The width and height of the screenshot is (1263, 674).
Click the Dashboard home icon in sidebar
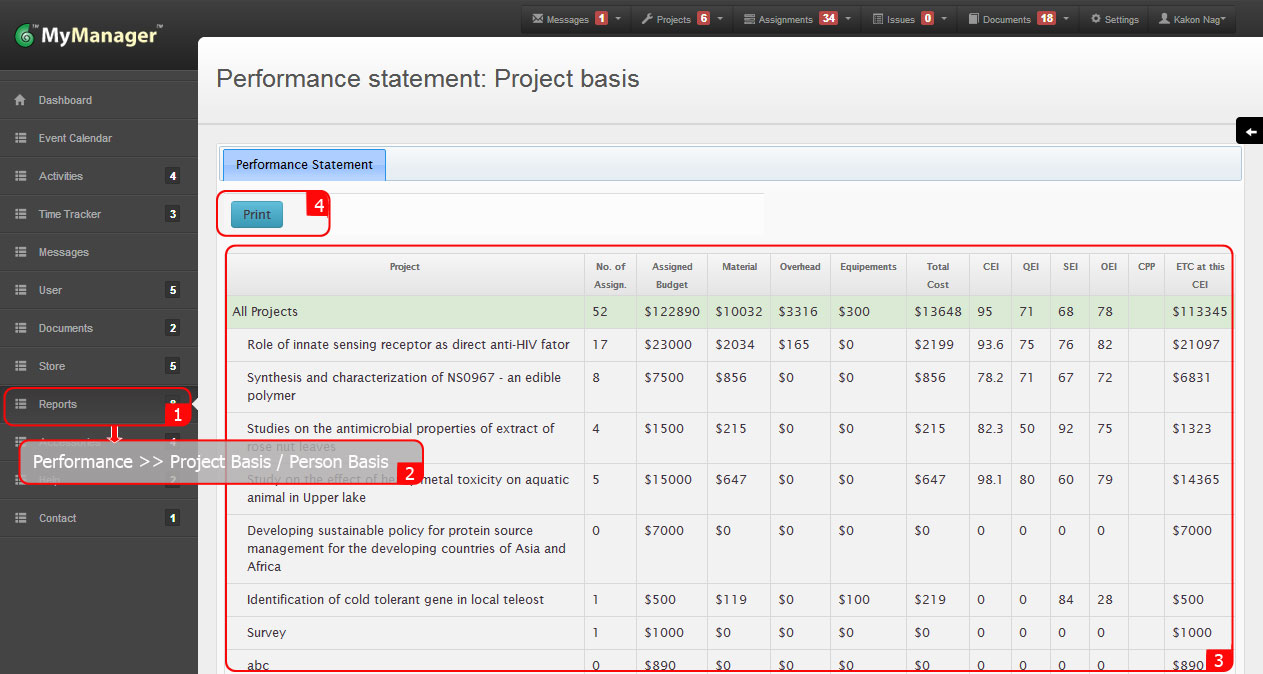[20, 100]
